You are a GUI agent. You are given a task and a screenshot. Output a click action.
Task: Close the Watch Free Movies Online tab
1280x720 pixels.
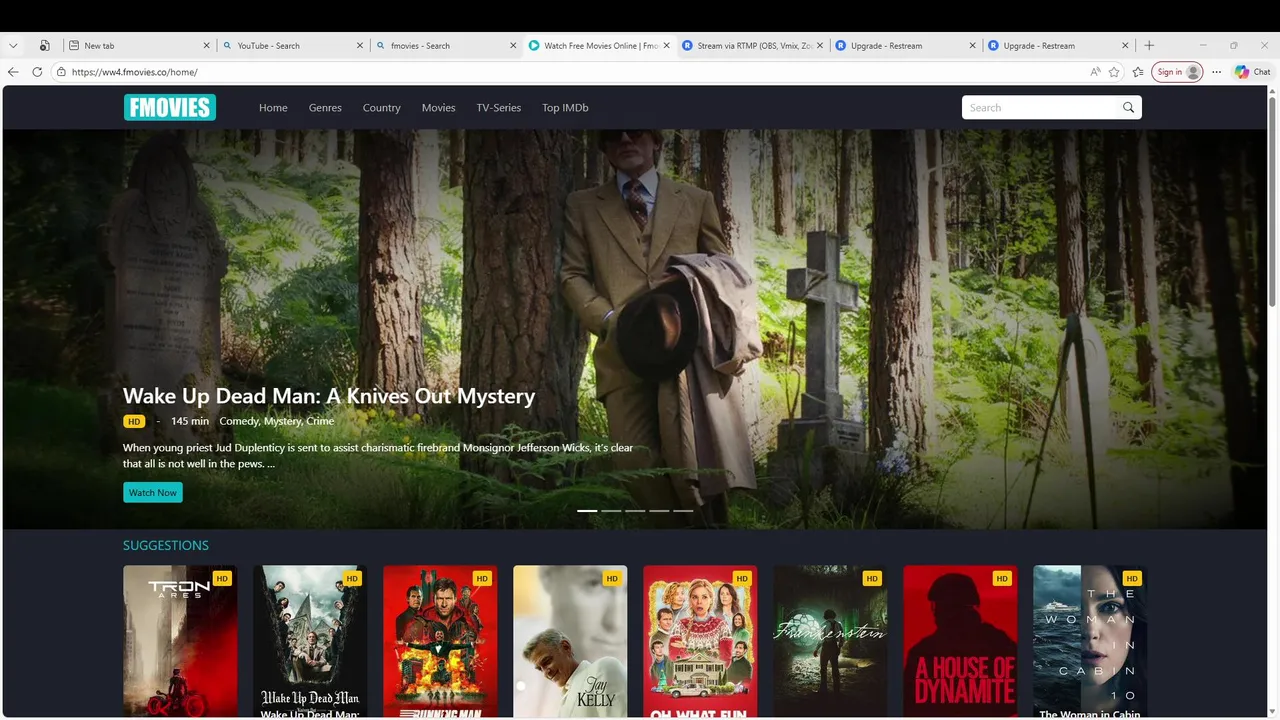[x=667, y=45]
